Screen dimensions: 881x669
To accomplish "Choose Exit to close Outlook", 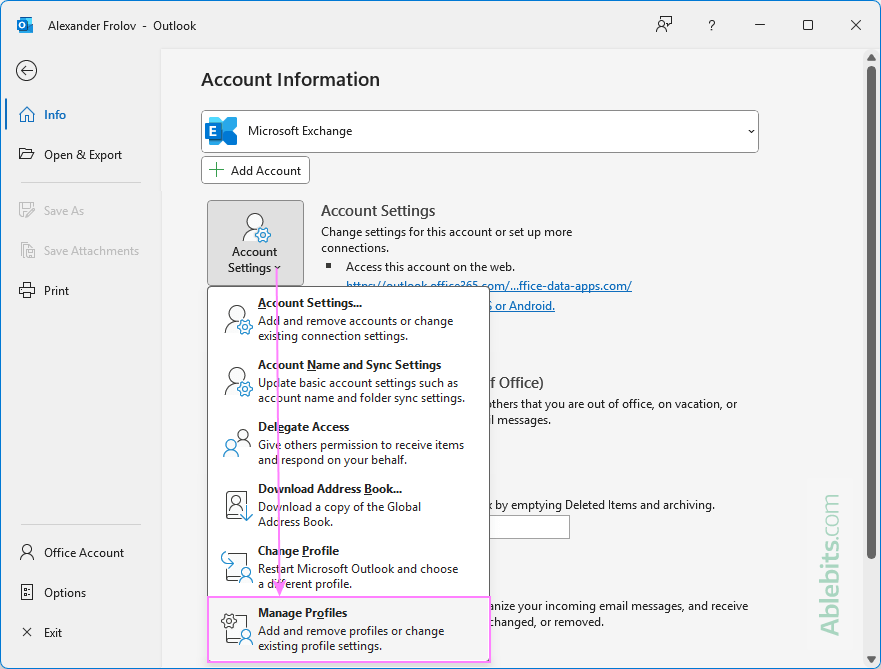I will point(83,632).
